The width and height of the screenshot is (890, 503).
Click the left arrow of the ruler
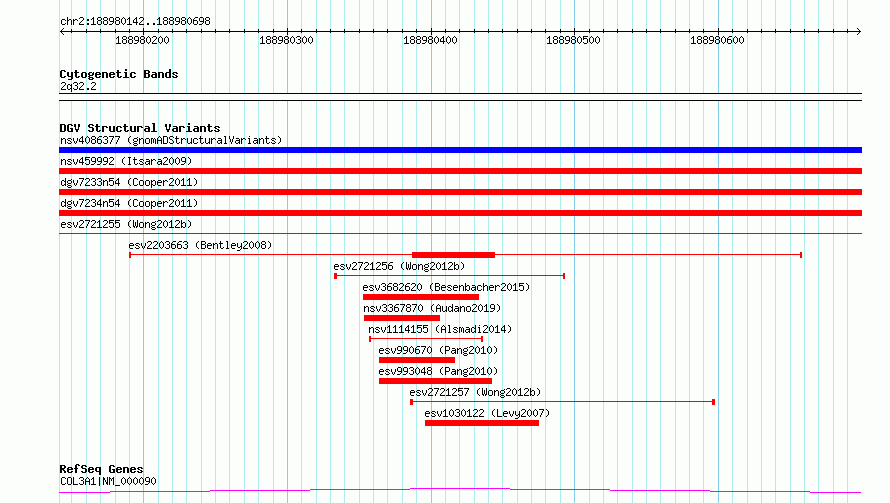click(62, 31)
